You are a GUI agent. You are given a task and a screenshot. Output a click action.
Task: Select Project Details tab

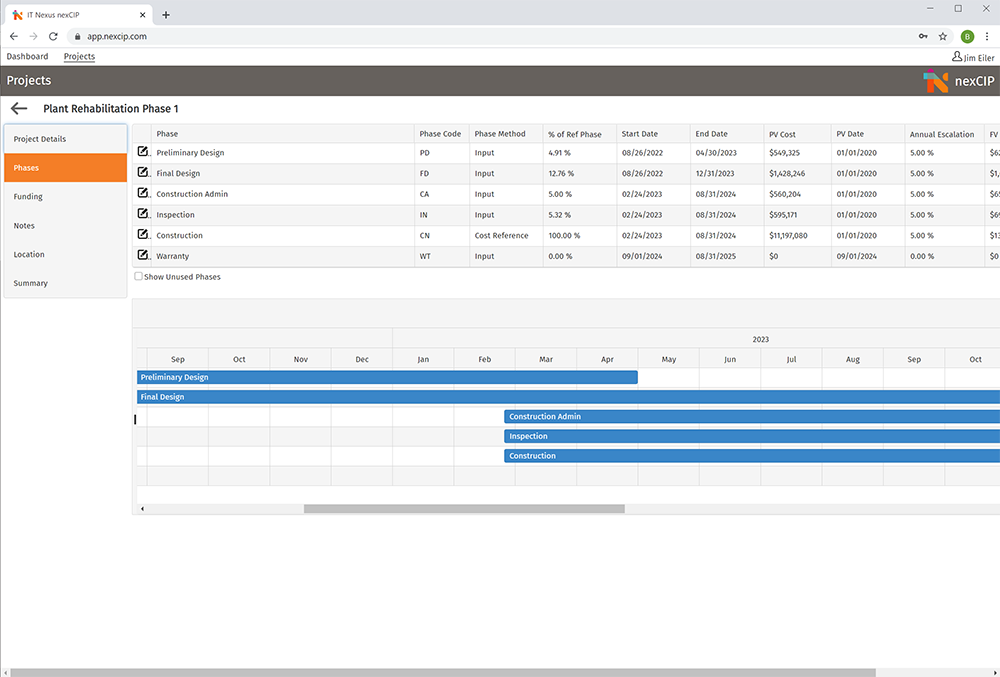pyautogui.click(x=66, y=139)
